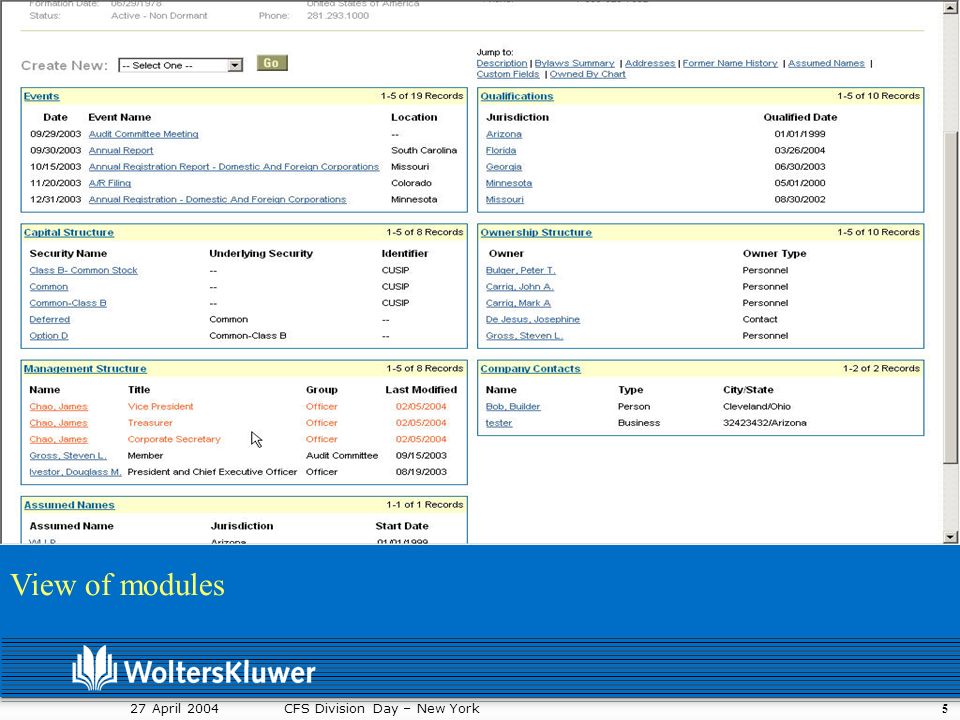Open owner Bulger, Peter T.
Viewport: 960px width, 720px height.
pos(520,270)
